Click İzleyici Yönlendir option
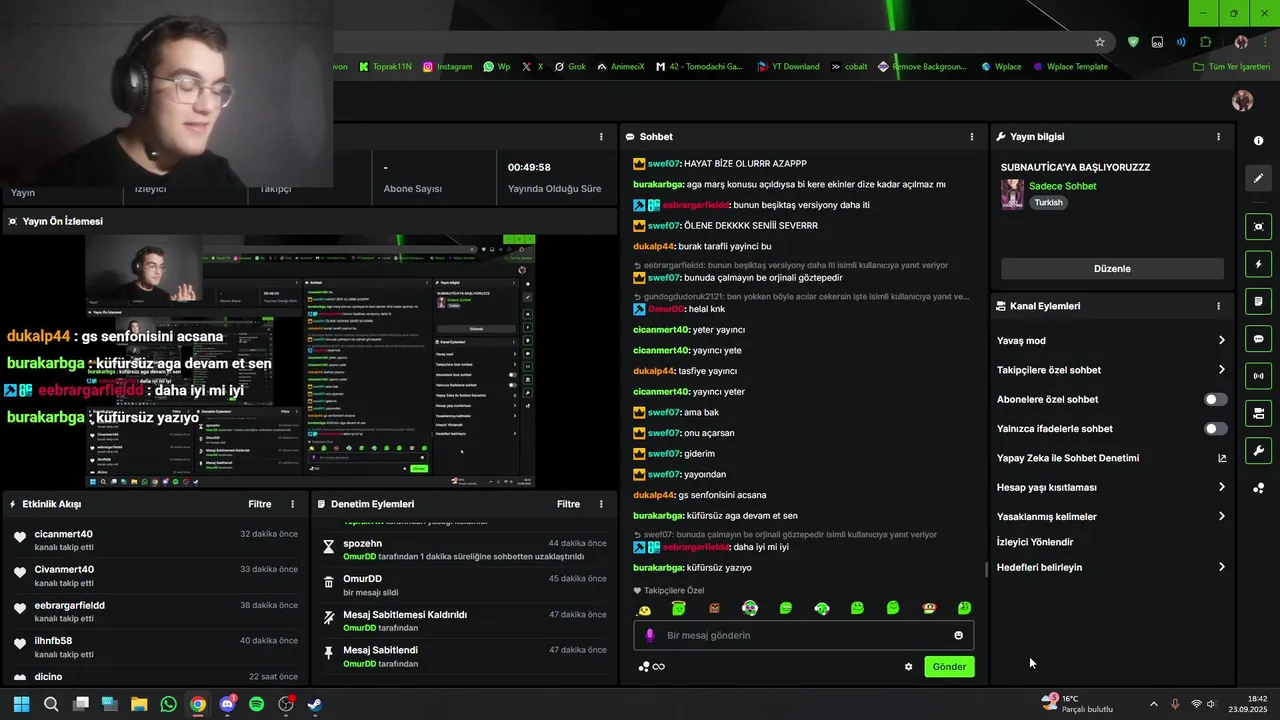The width and height of the screenshot is (1280, 720). (x=1035, y=542)
